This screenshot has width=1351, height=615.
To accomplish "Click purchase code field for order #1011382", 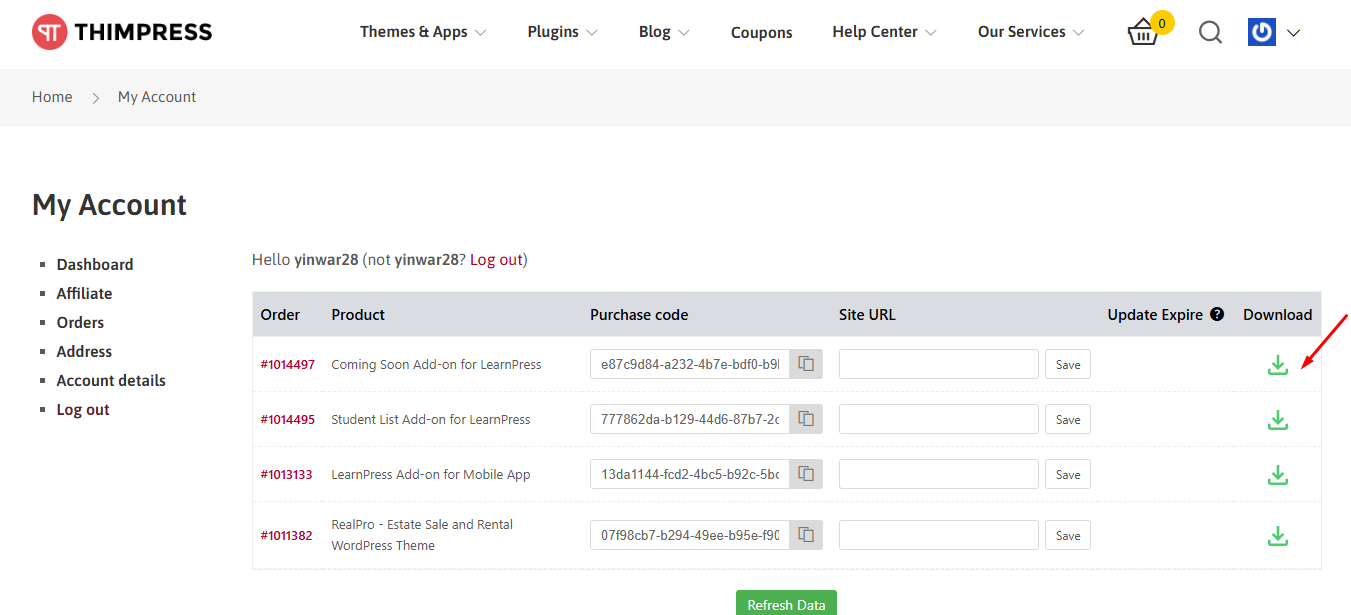I will pos(690,535).
